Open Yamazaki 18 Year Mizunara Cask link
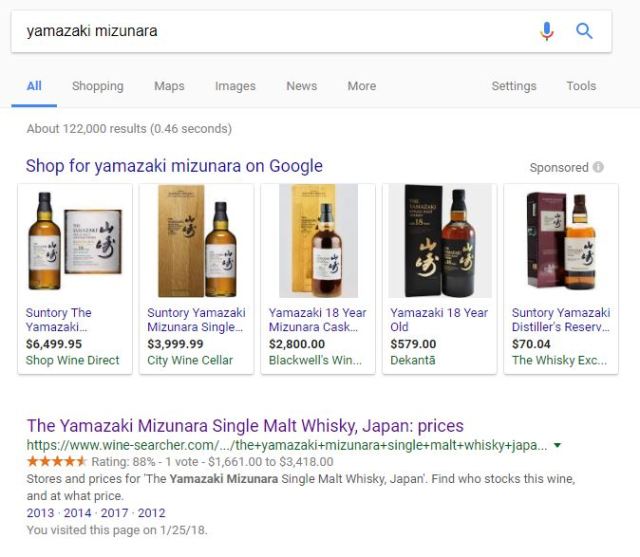Image resolution: width=640 pixels, height=557 pixels. [x=318, y=320]
